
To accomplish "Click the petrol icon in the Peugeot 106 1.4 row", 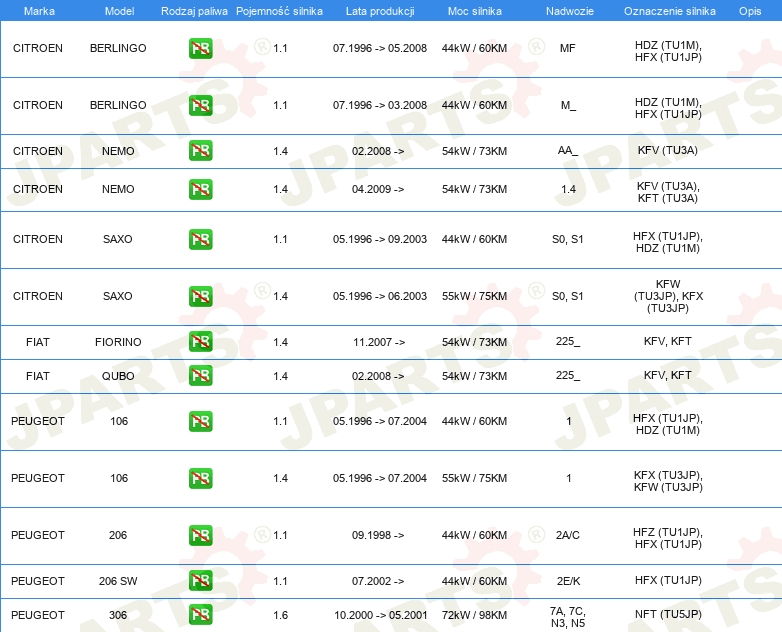I will coord(200,478).
